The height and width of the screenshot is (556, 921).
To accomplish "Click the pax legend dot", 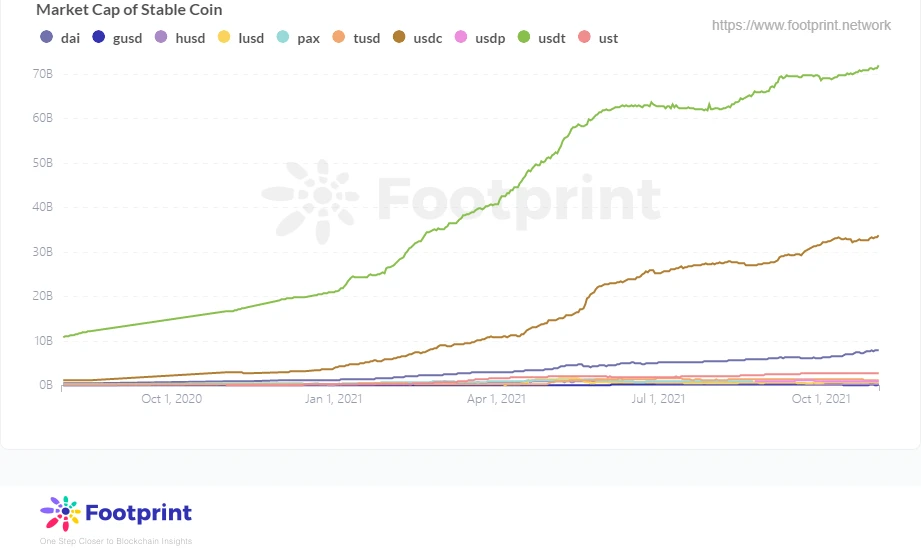I will point(283,38).
